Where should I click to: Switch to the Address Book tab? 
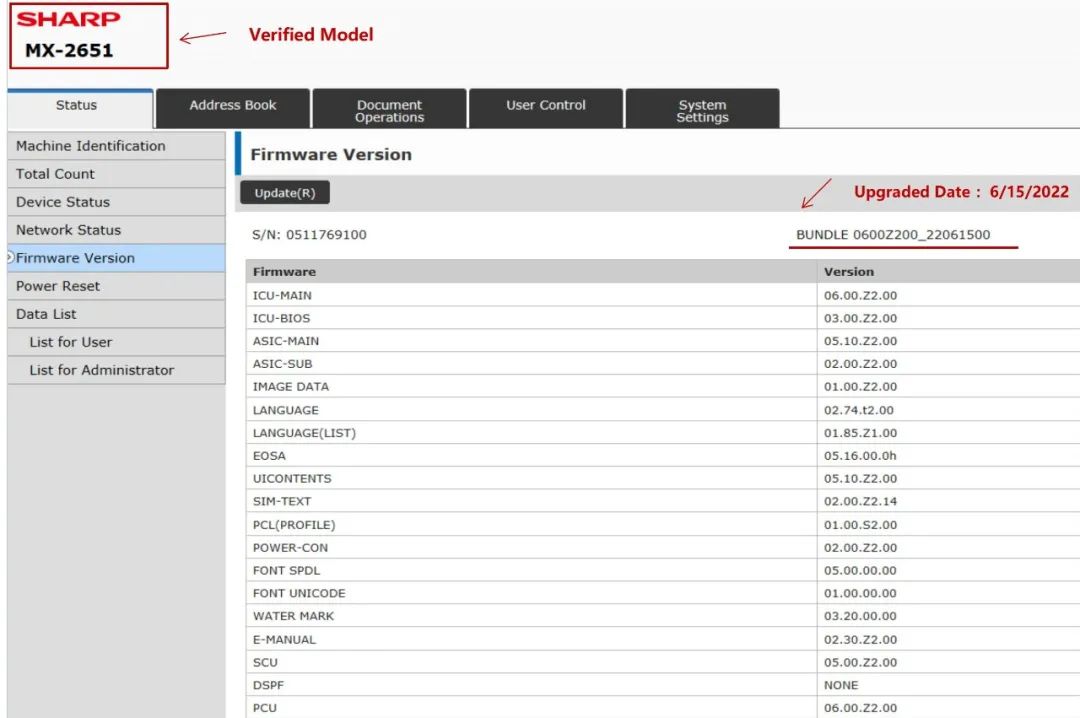click(233, 106)
